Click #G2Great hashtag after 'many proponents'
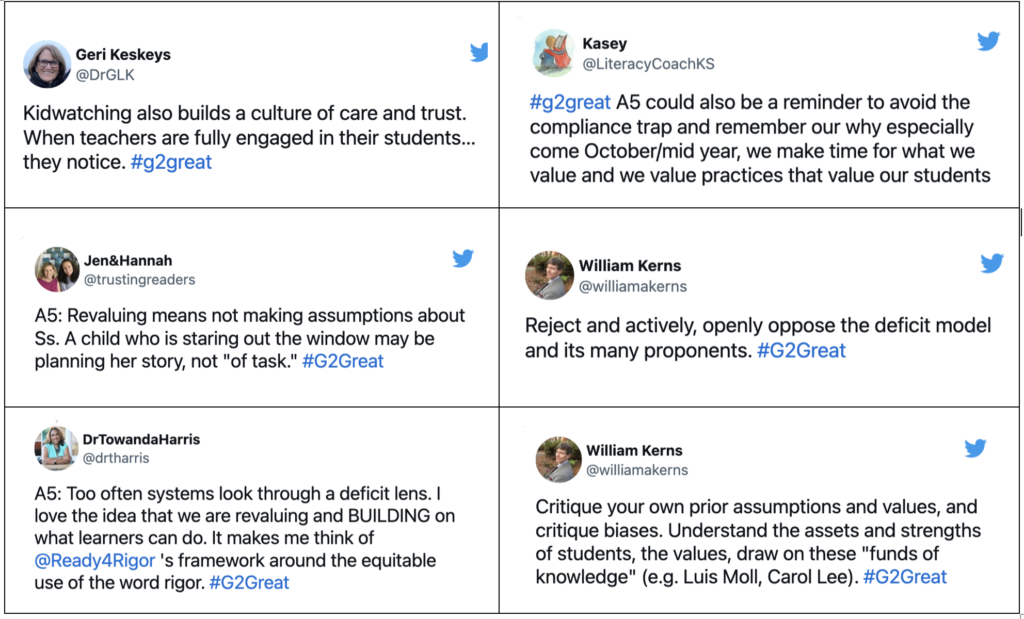Image resolution: width=1024 pixels, height=619 pixels. (801, 351)
